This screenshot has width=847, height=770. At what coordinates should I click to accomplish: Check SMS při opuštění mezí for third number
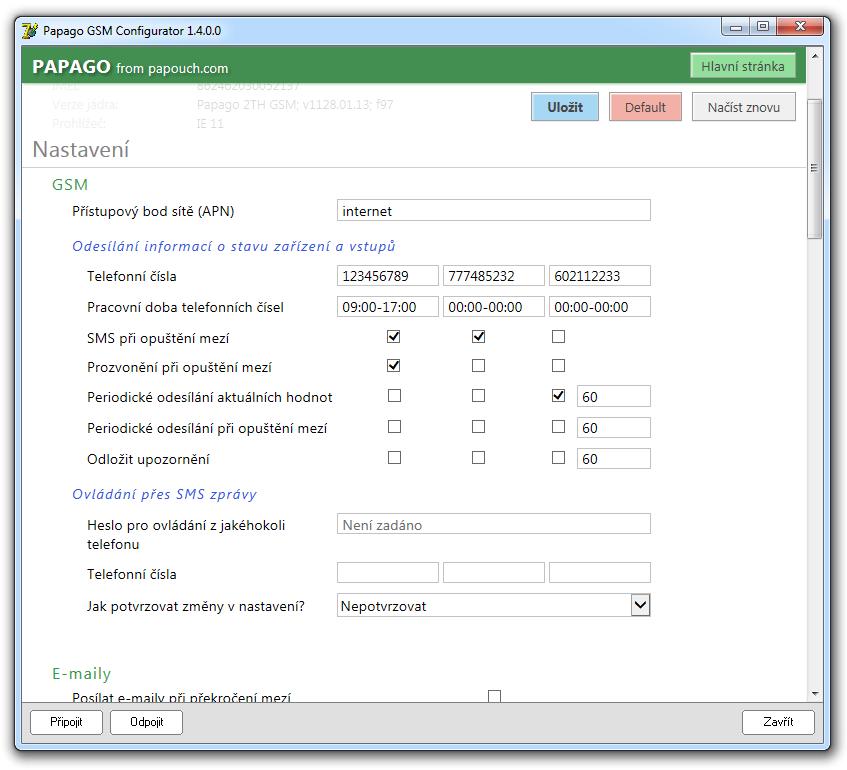[558, 337]
